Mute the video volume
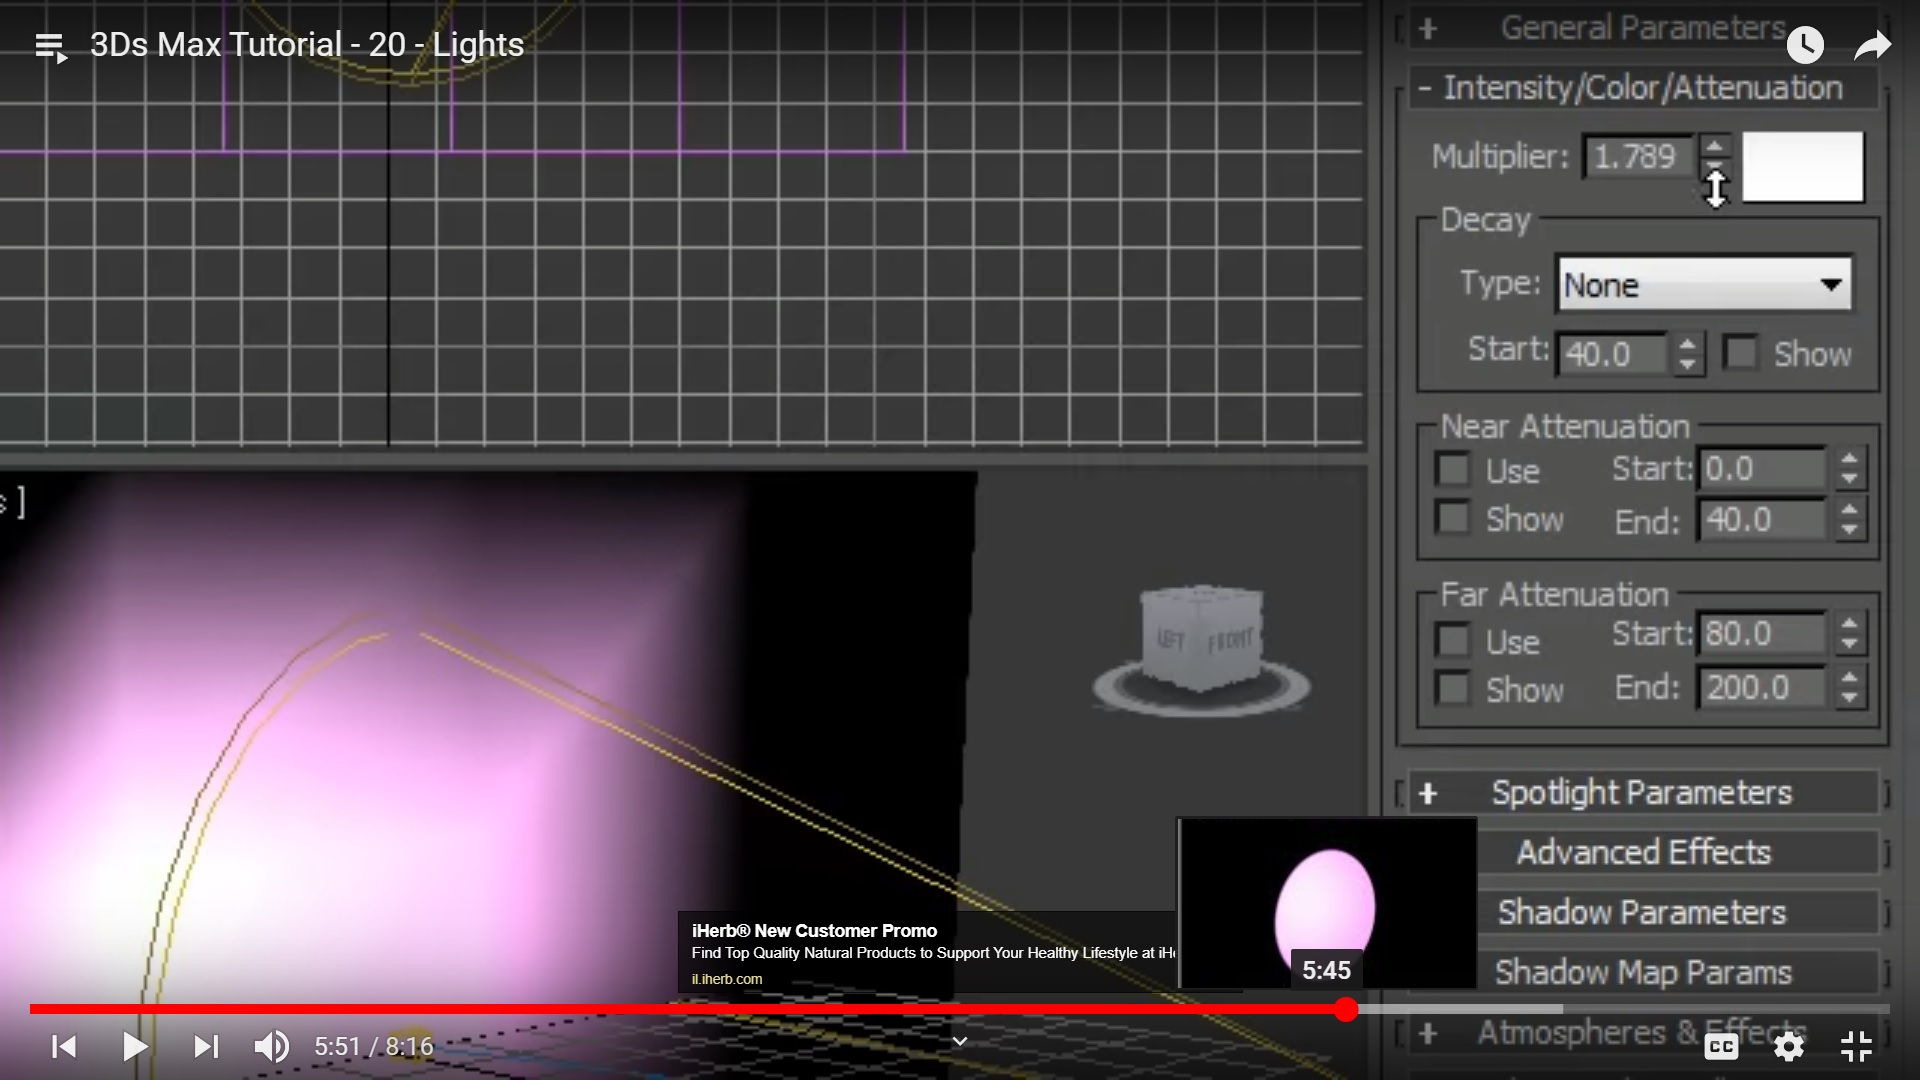1920x1080 pixels. [x=271, y=1047]
